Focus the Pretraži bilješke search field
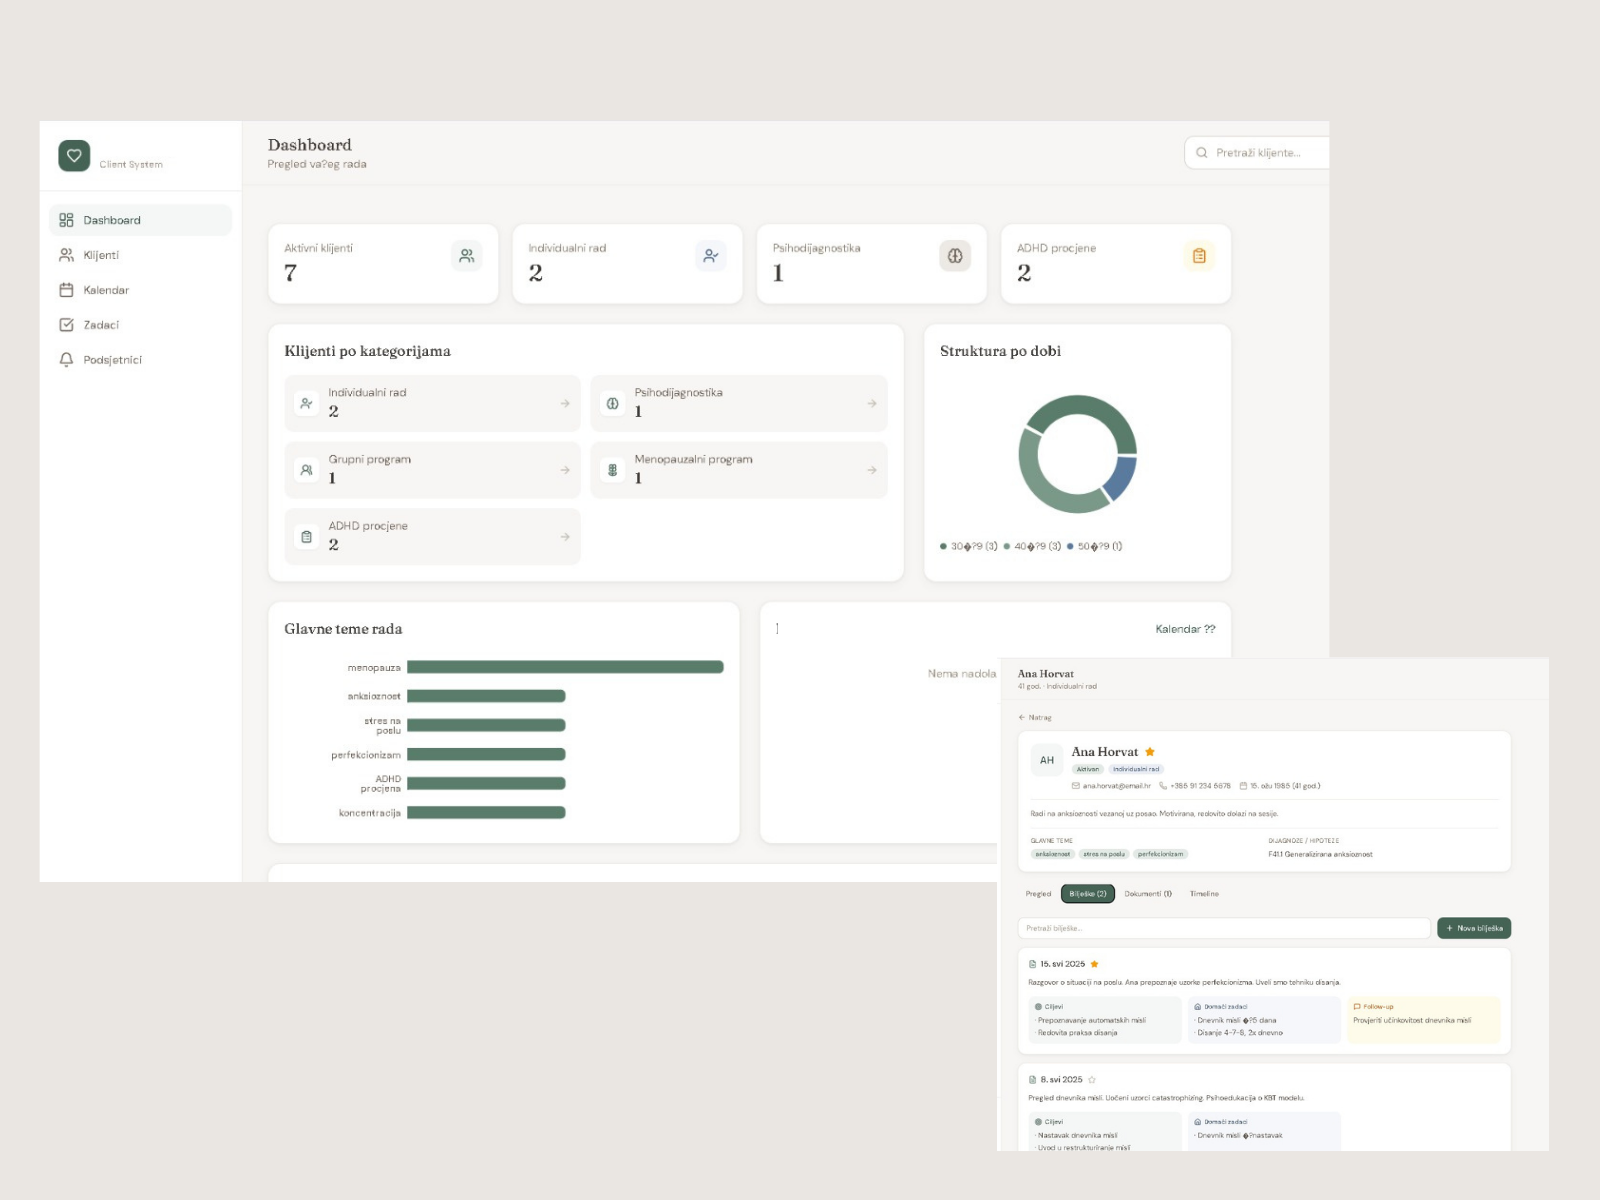Screen dimensions: 1600x1200 coord(1224,928)
